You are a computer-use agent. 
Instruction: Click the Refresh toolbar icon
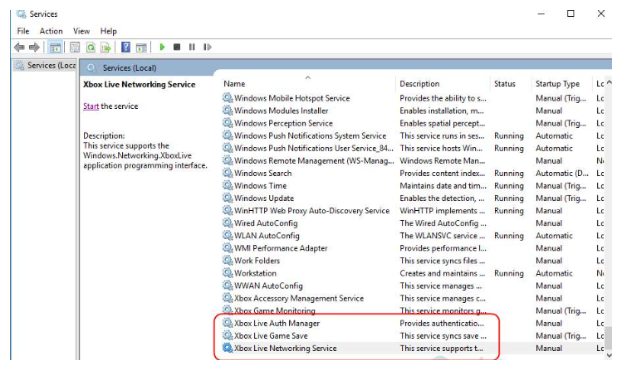coord(91,48)
